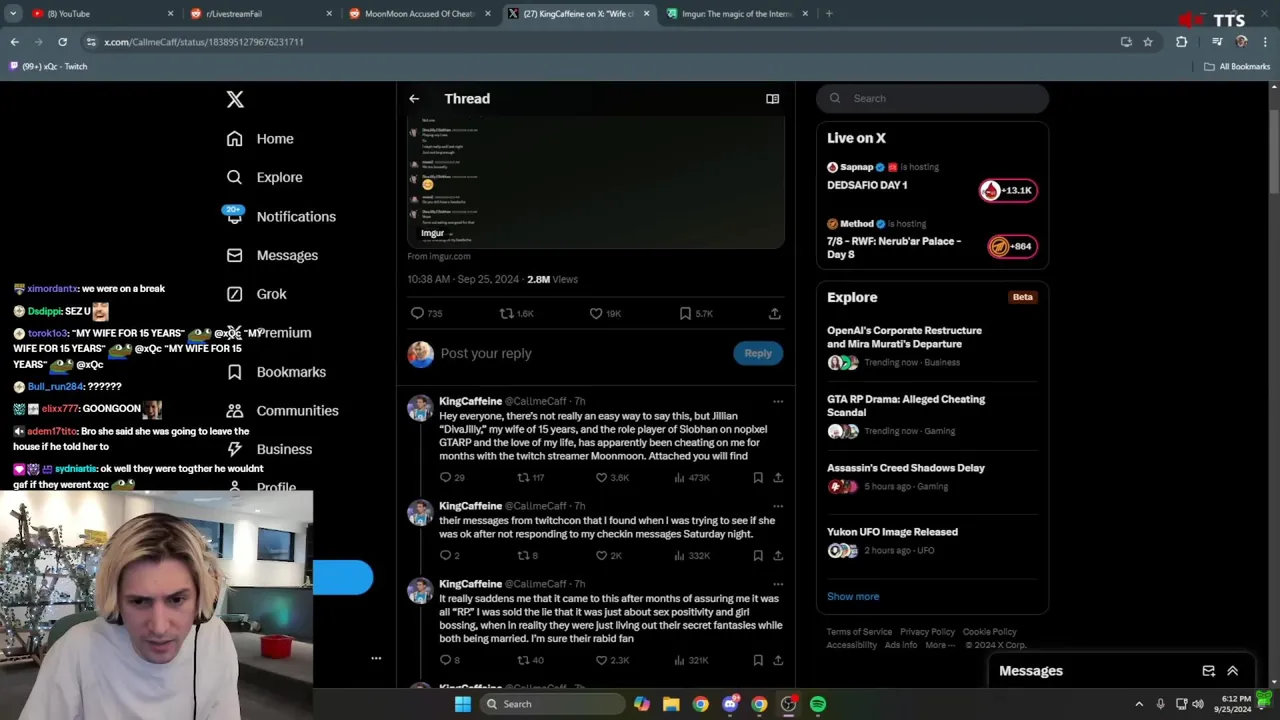Viewport: 1280px width, 720px height.
Task: Open Explore in X sidebar
Action: click(264, 177)
